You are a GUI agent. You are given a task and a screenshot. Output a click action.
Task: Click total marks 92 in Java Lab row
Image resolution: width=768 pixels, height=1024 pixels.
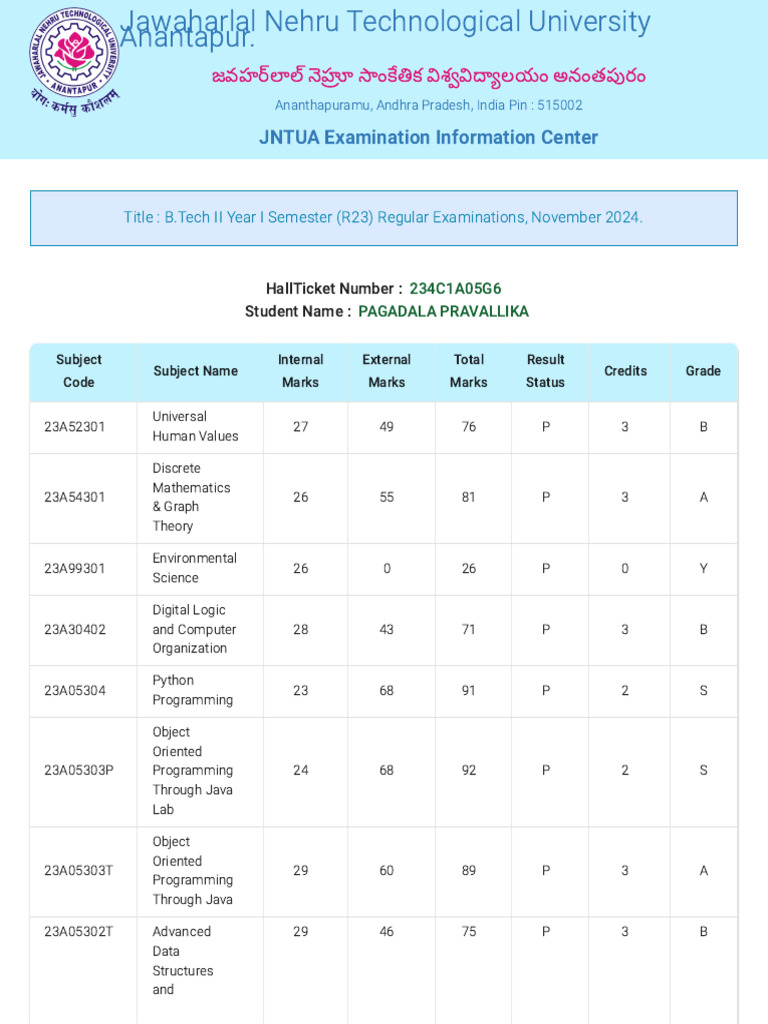coord(469,771)
